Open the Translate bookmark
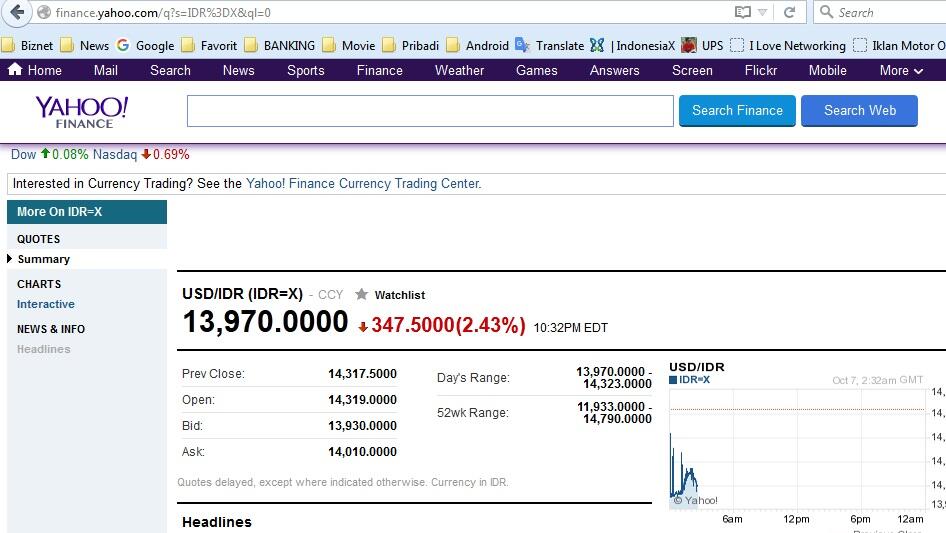 click(550, 45)
